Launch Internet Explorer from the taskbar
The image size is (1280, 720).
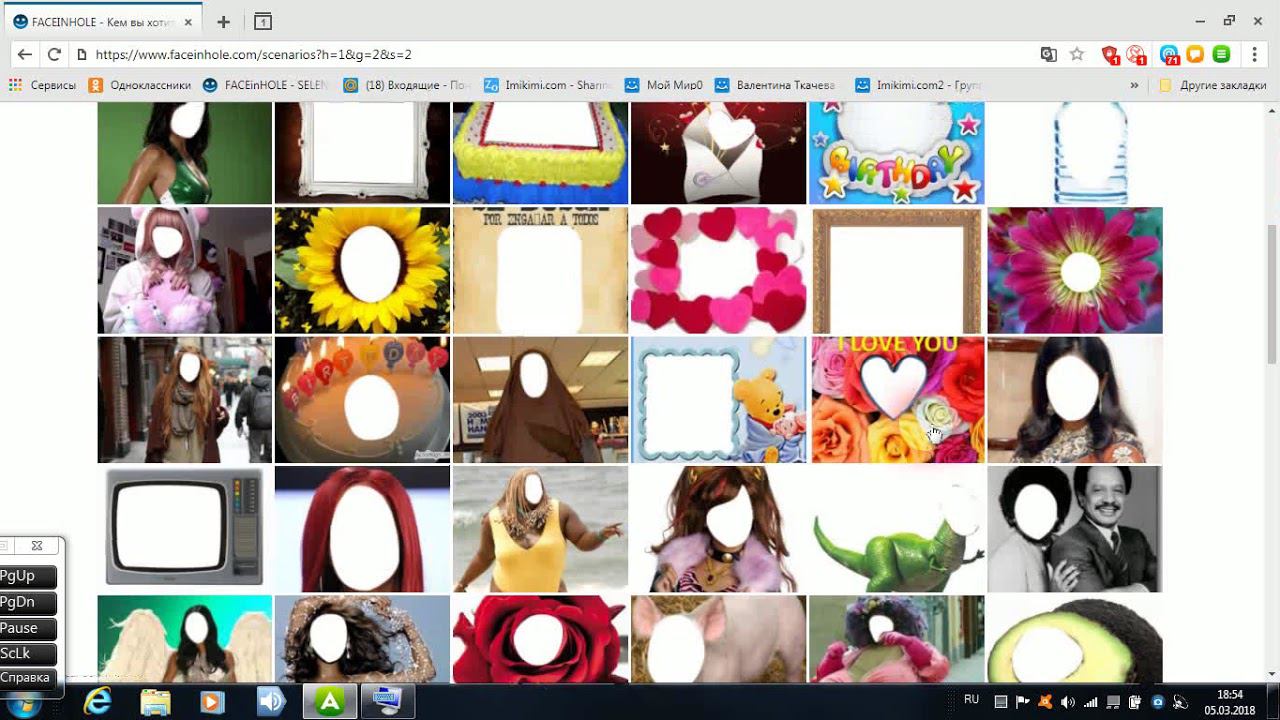coord(97,702)
